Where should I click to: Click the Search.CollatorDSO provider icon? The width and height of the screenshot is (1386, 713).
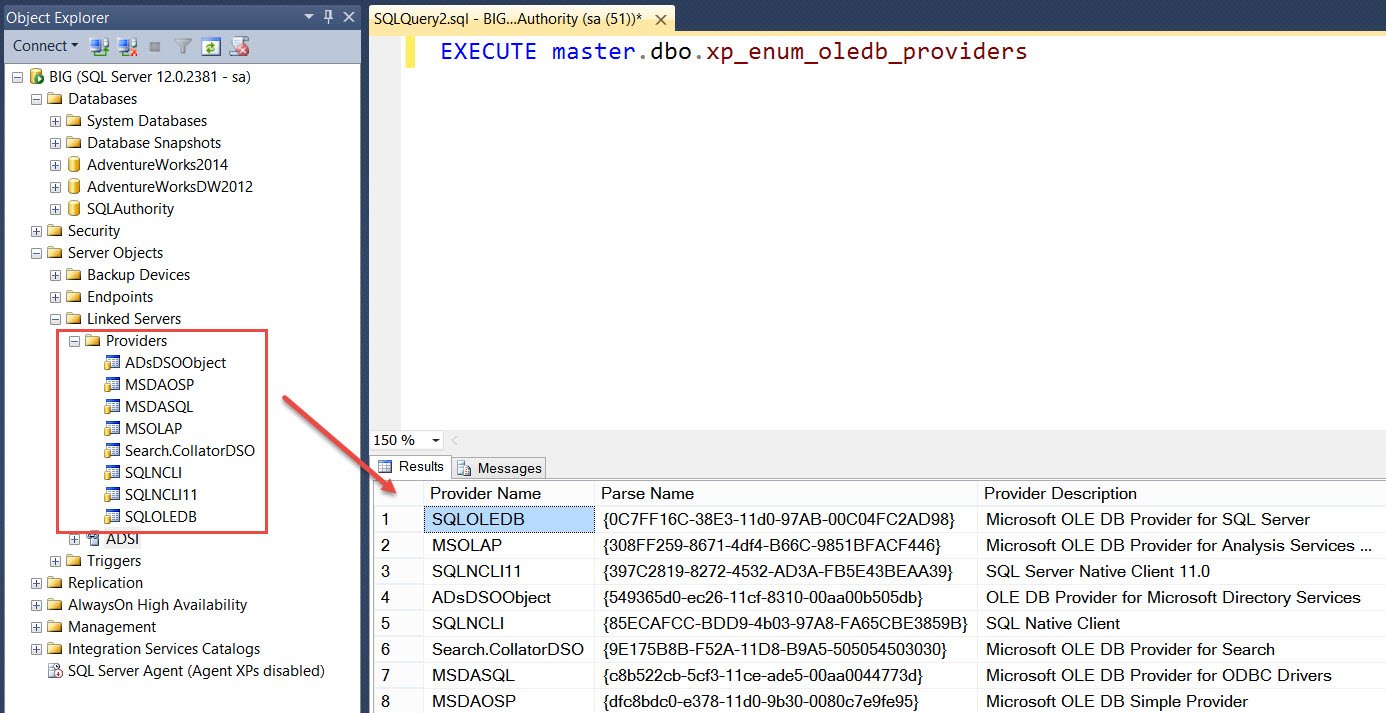pyautogui.click(x=112, y=451)
